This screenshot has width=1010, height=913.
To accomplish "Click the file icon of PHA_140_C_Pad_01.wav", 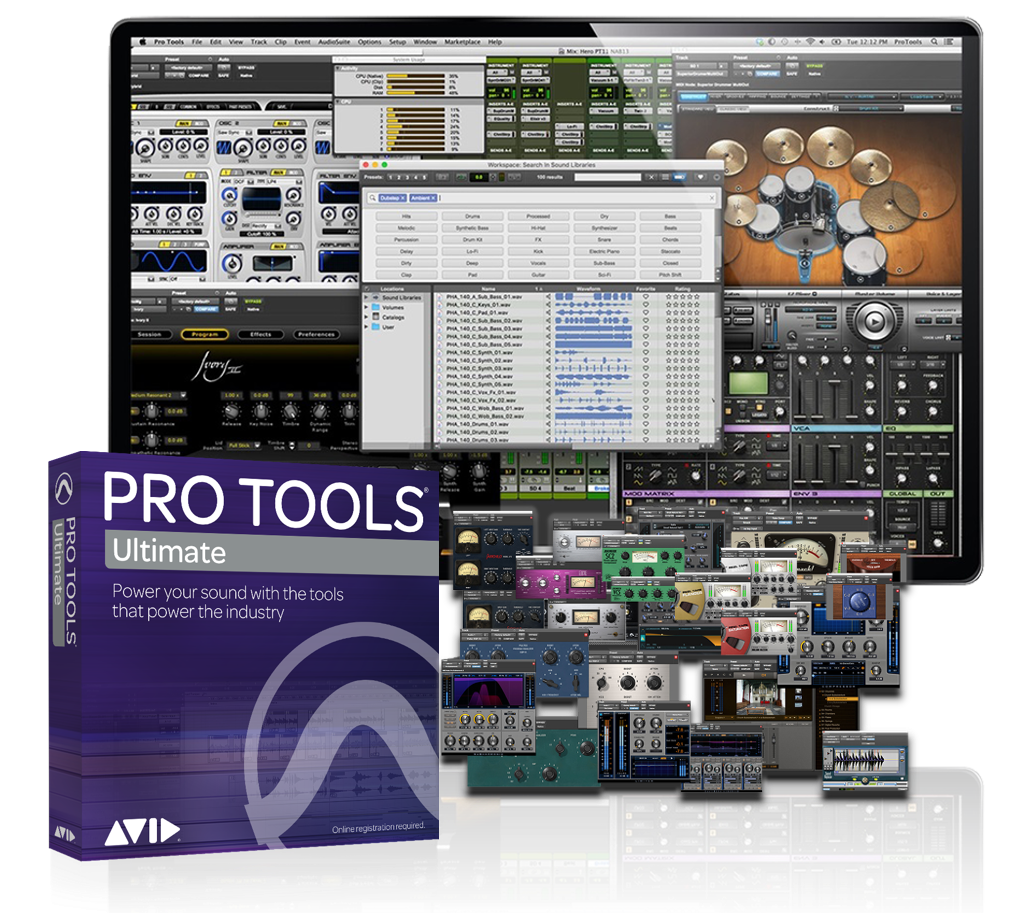I will (441, 312).
